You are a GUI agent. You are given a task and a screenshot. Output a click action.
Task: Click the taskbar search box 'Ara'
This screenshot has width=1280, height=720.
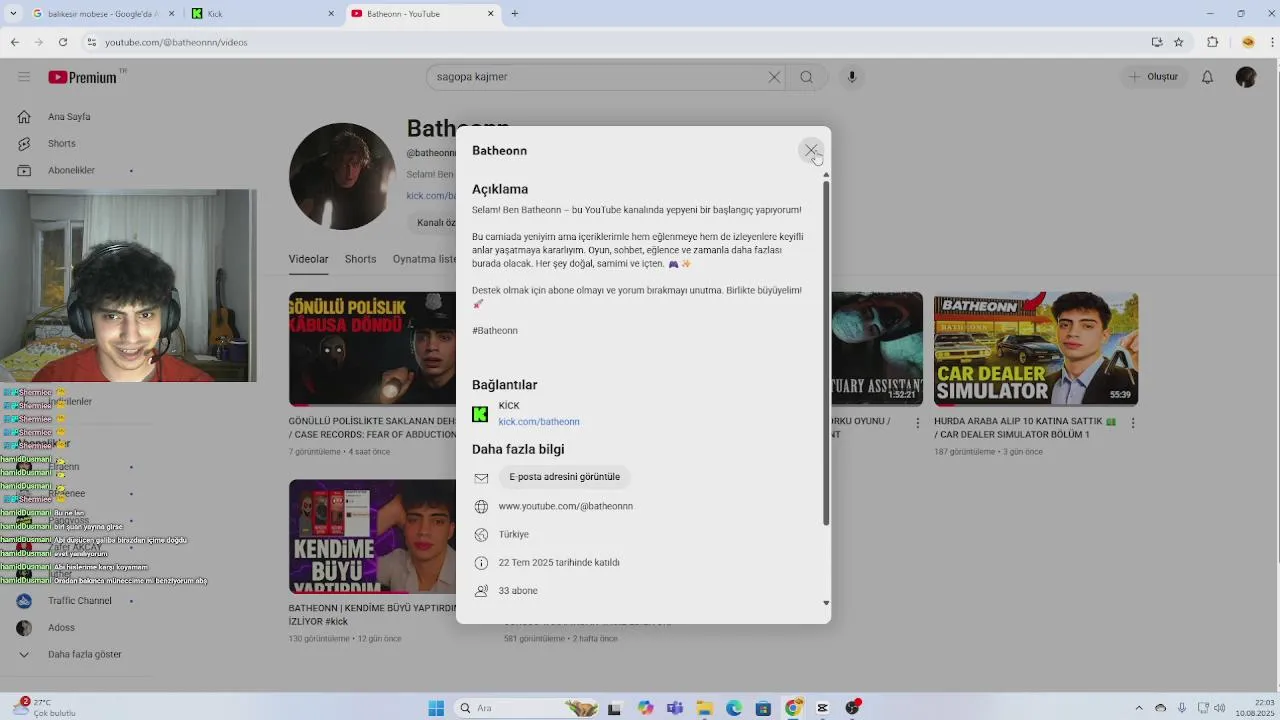click(x=527, y=708)
